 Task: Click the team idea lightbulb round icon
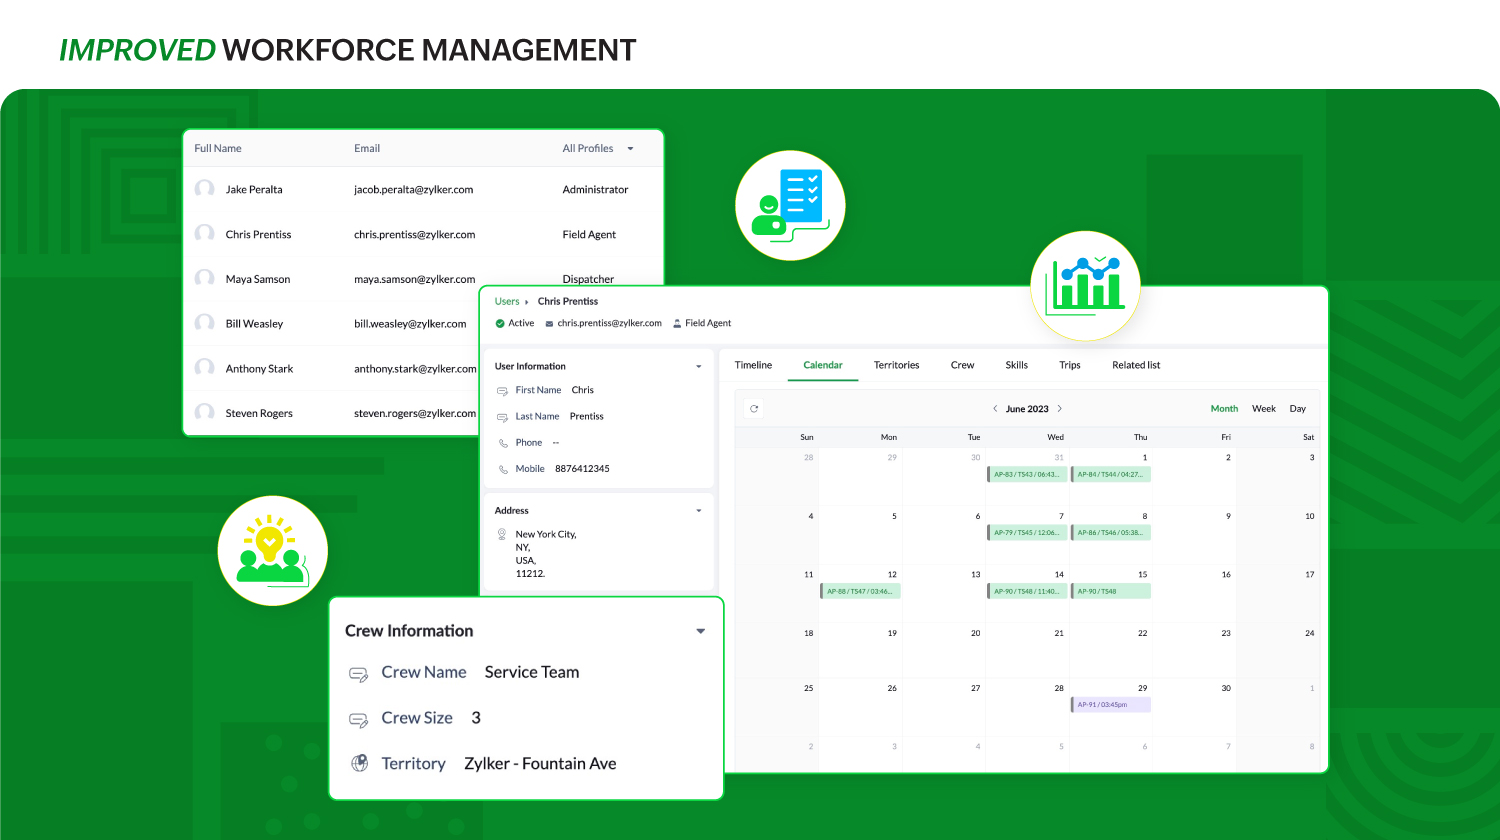(272, 550)
